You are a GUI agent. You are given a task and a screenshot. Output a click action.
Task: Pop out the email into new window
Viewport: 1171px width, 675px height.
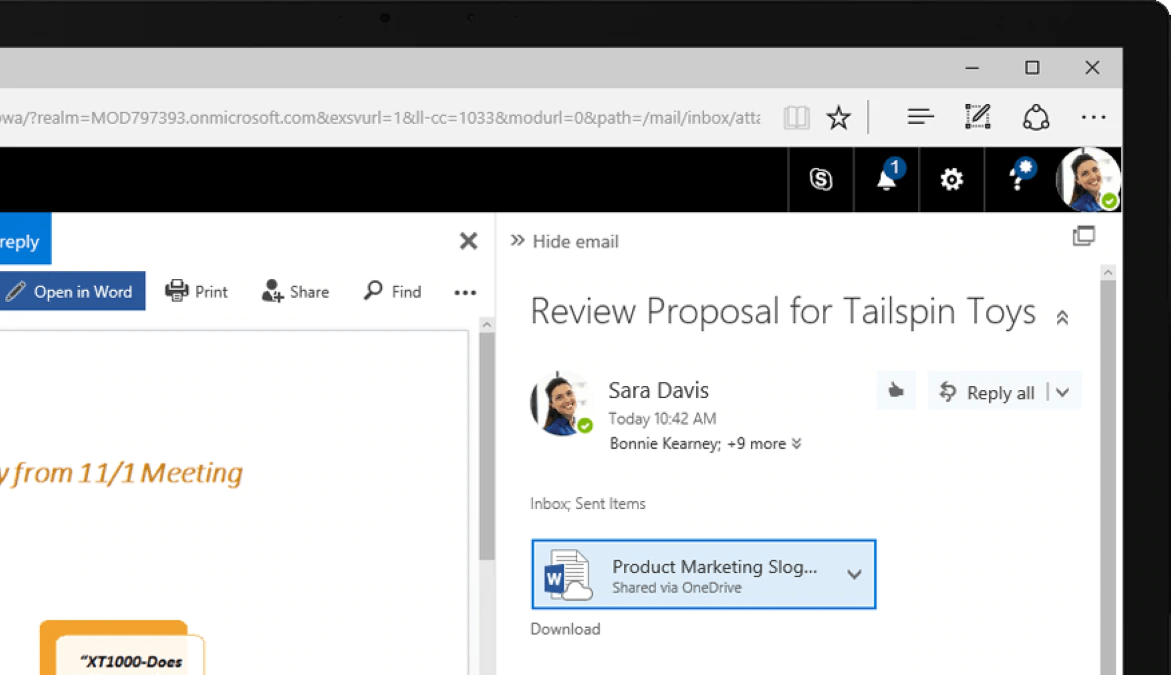point(1084,234)
